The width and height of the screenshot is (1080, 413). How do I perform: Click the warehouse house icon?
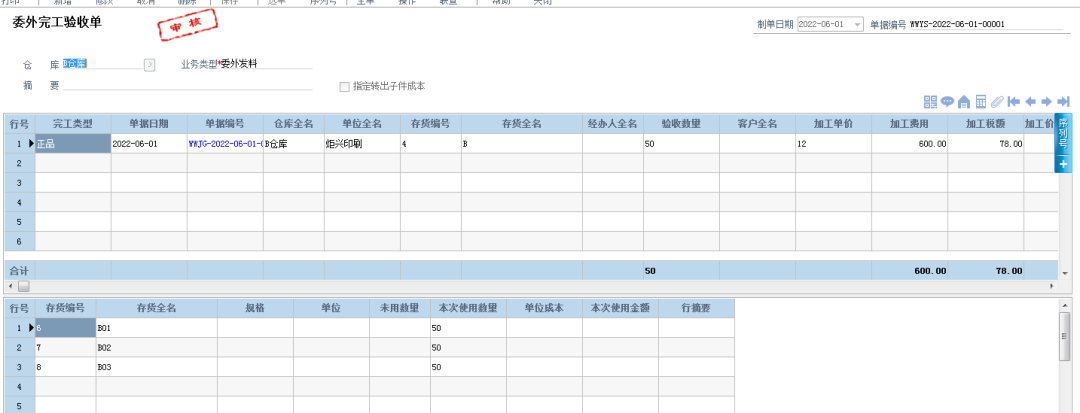click(x=964, y=101)
